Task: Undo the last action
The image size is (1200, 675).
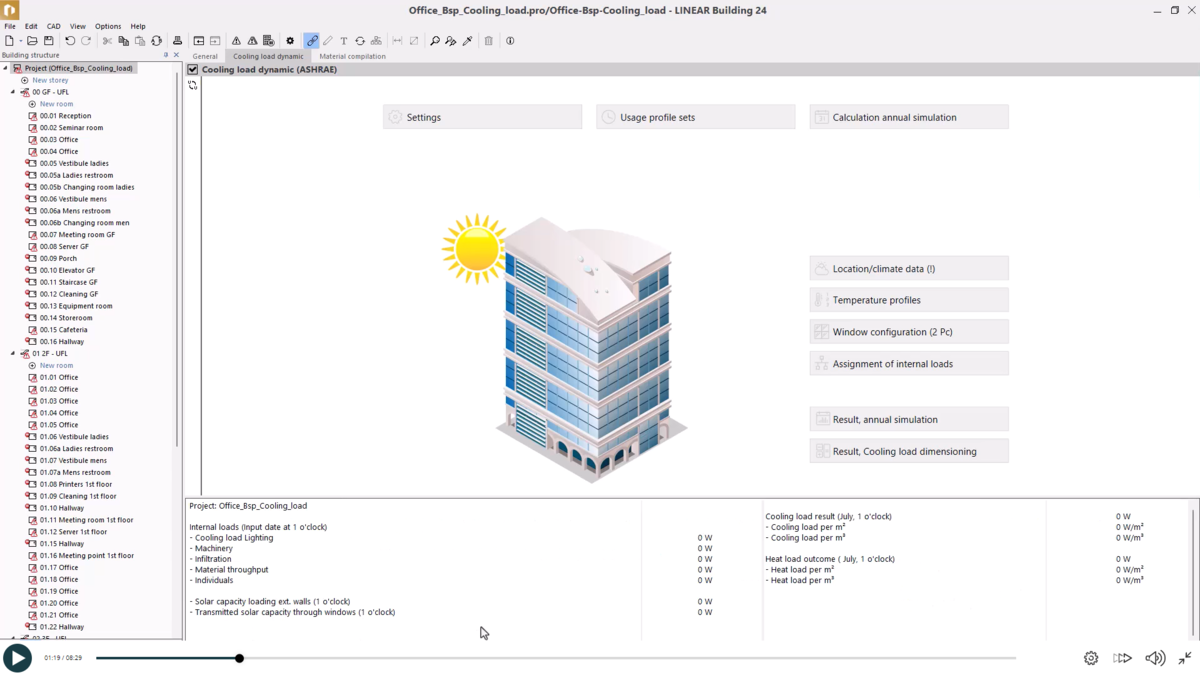Action: pos(68,41)
